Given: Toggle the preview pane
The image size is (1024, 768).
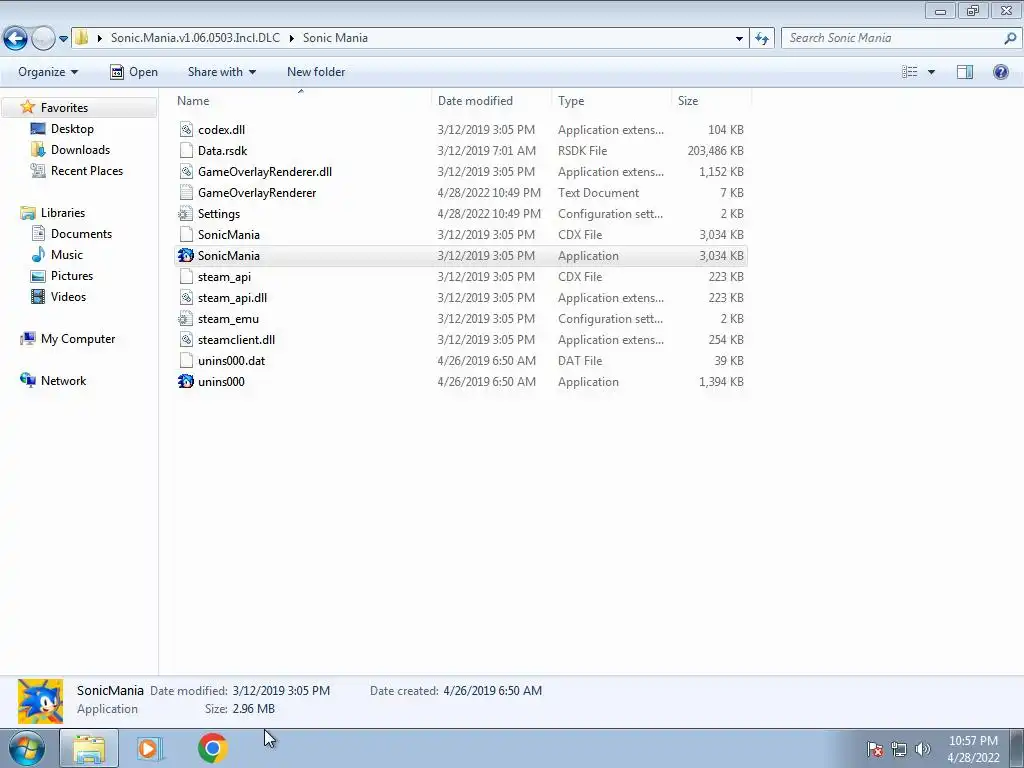Looking at the screenshot, I should (965, 72).
